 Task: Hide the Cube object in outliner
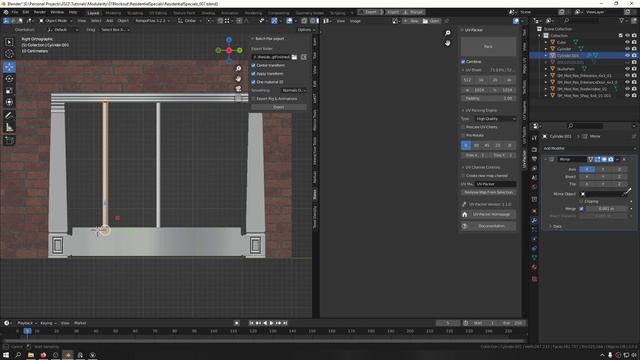627,42
